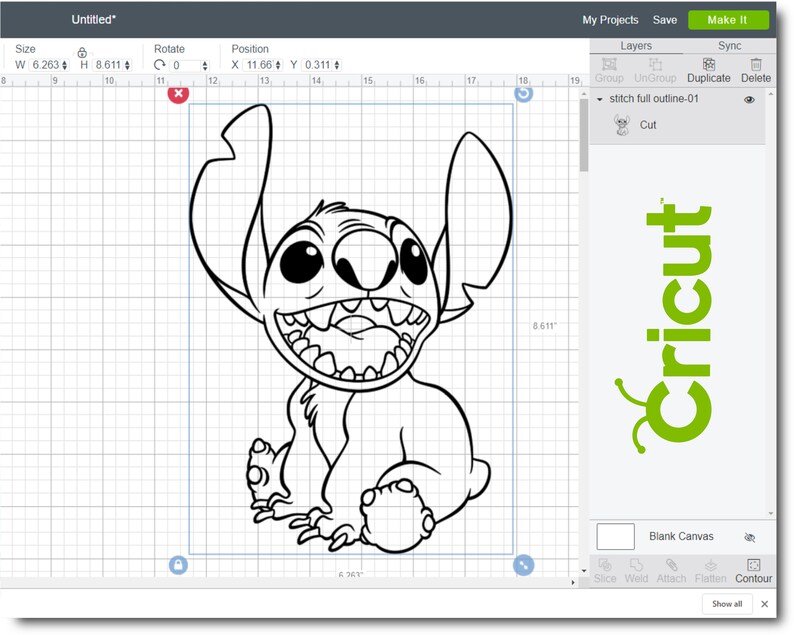The width and height of the screenshot is (794, 635).
Task: Click the rotate handle on the selection box
Action: pos(524,94)
